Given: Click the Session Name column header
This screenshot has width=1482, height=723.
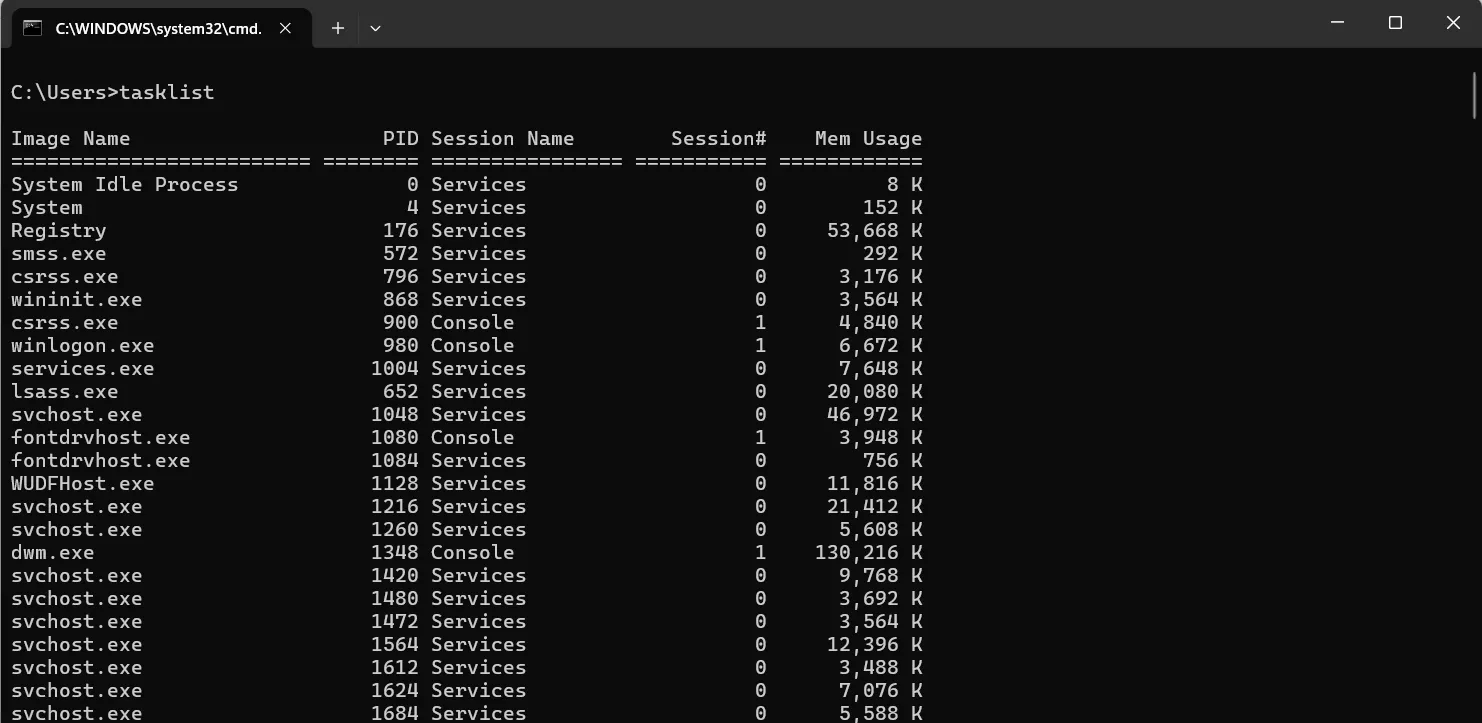Looking at the screenshot, I should pyautogui.click(x=503, y=138).
